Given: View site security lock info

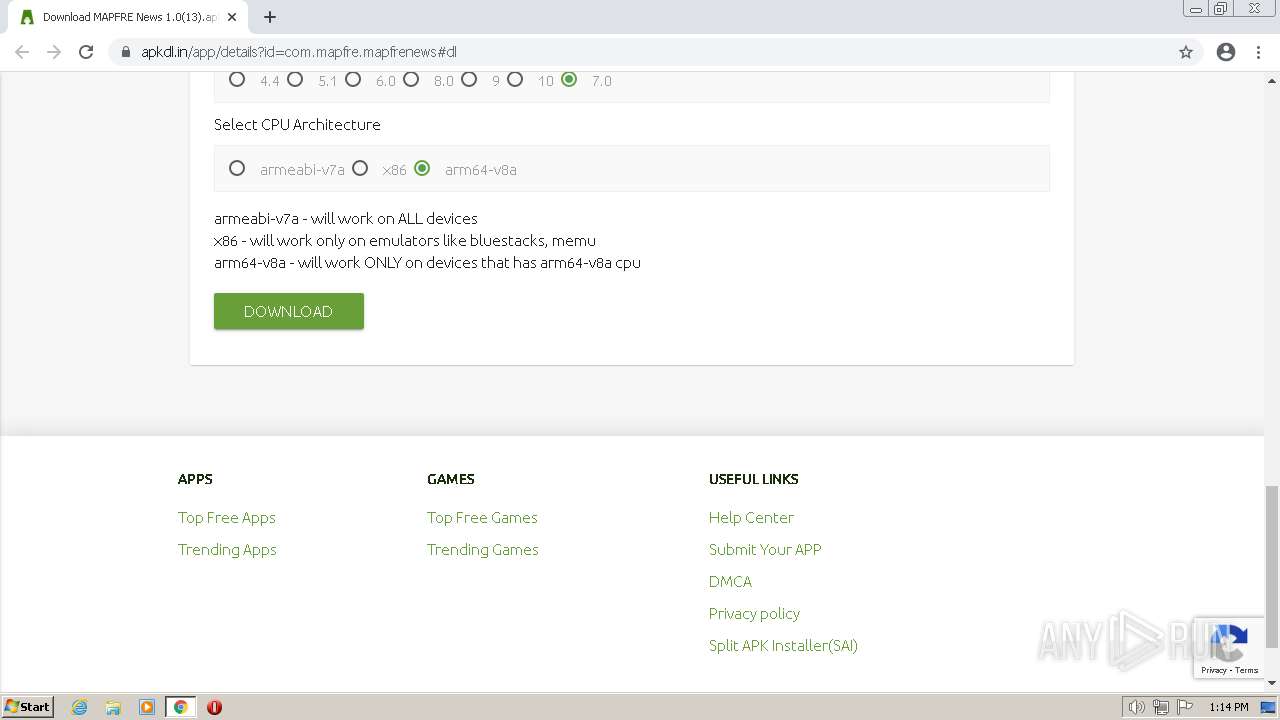Looking at the screenshot, I should pyautogui.click(x=126, y=52).
